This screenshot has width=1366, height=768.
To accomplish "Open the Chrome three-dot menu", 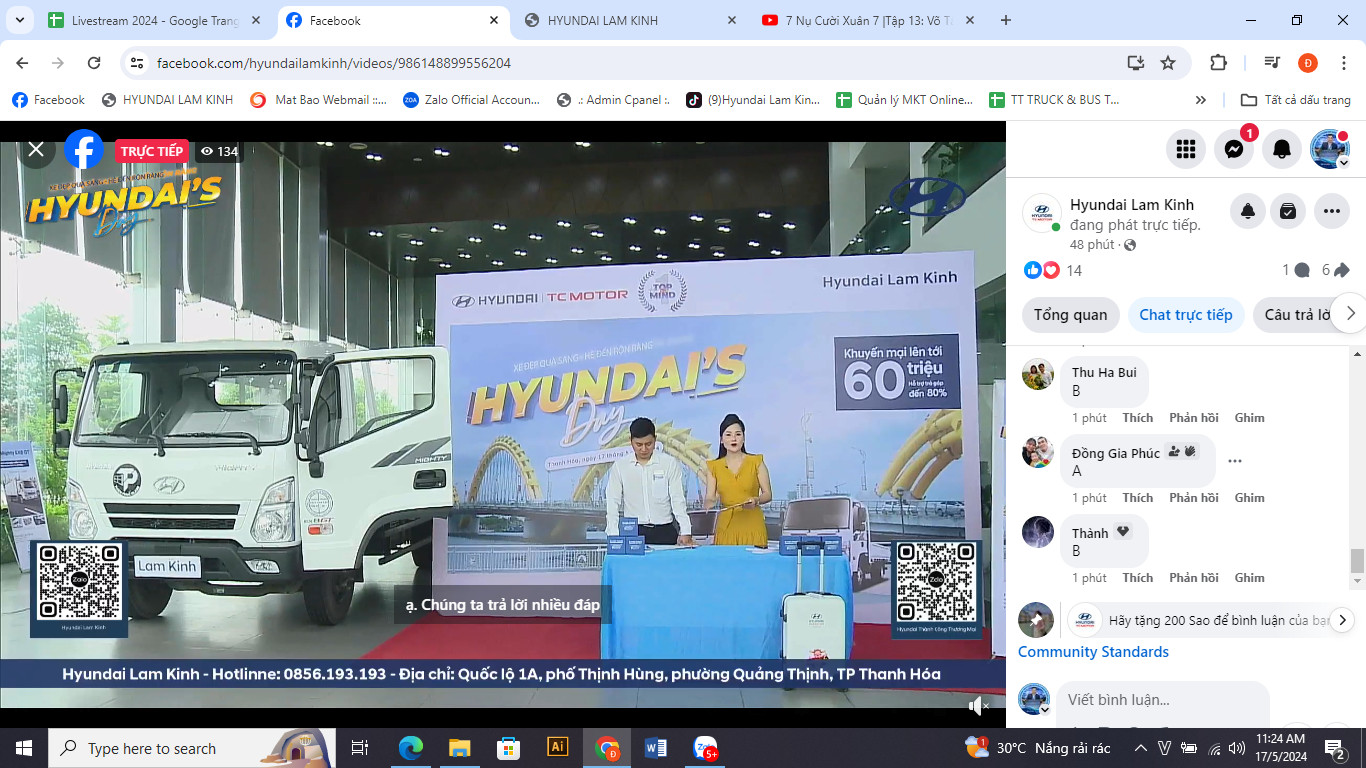I will click(x=1344, y=63).
